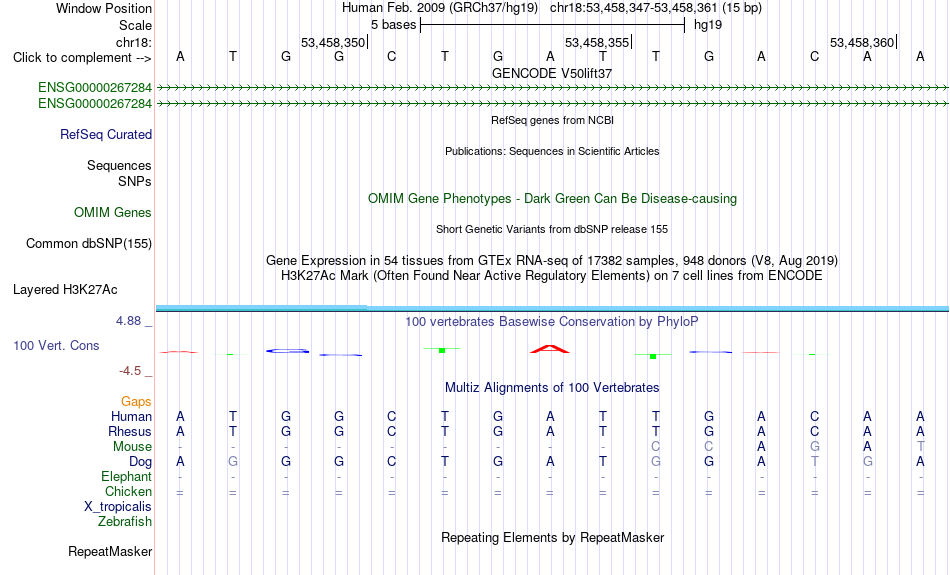
Task: Click the faded T base in the Mouse row
Action: (920, 447)
